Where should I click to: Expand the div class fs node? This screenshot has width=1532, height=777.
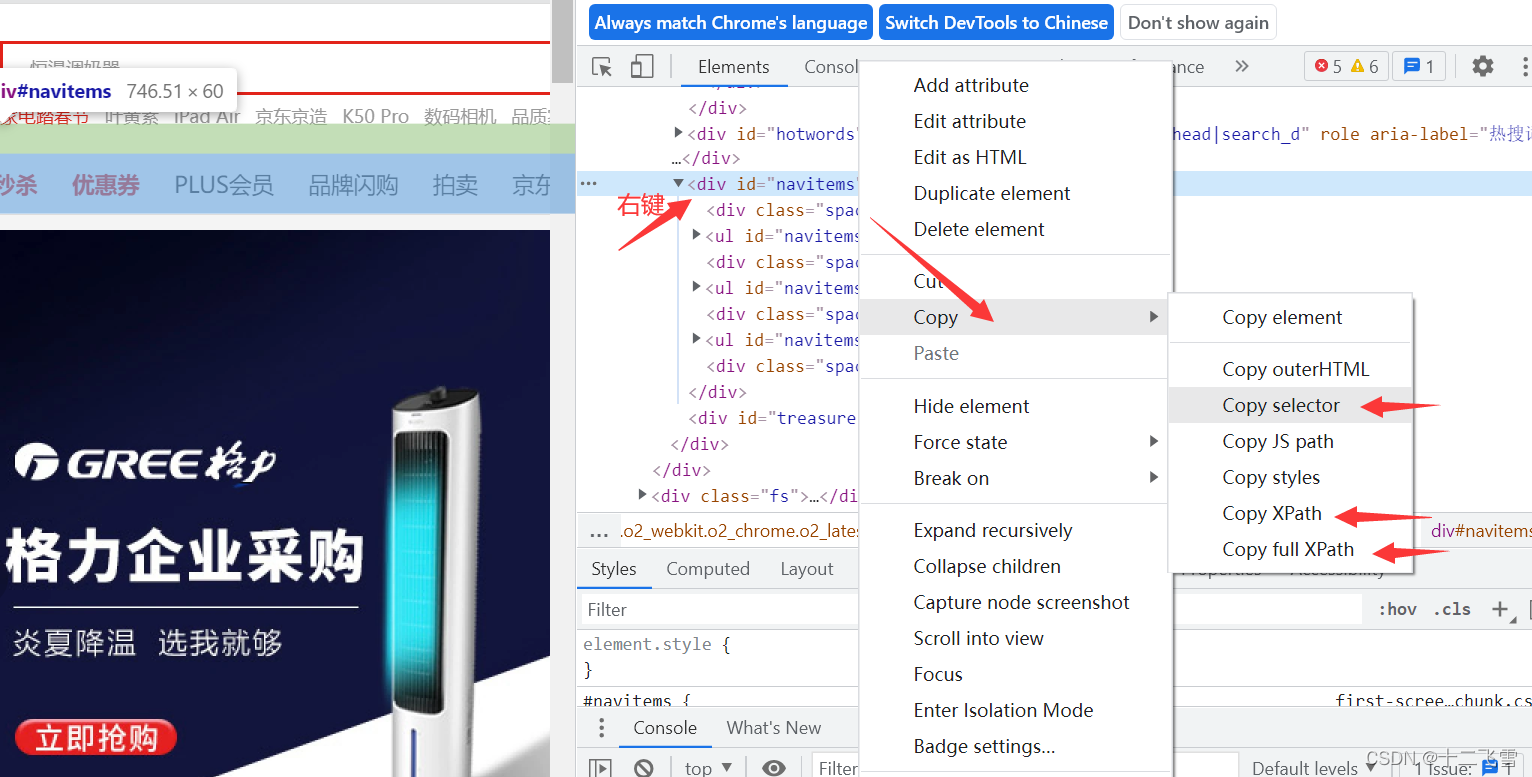642,495
